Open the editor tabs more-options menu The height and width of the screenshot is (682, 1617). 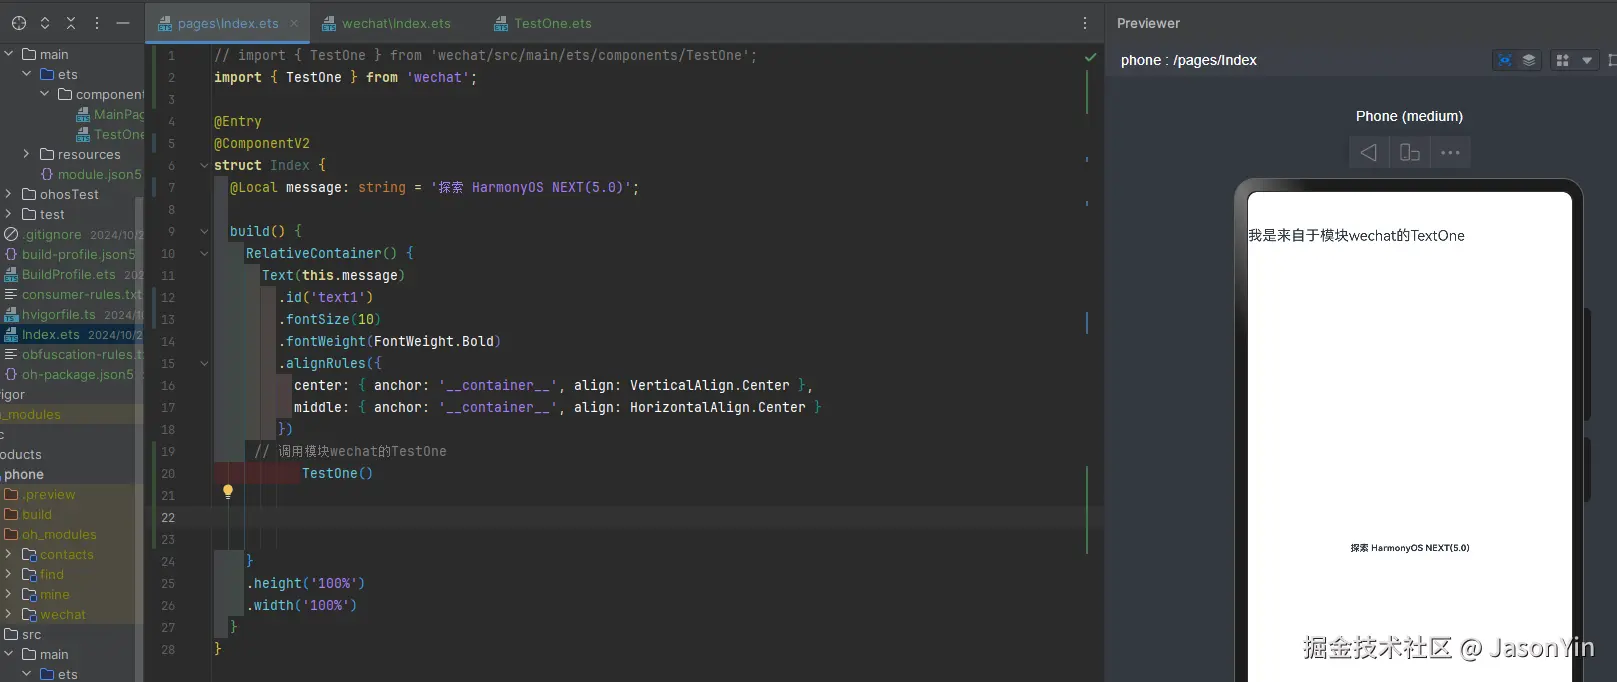click(x=1085, y=23)
